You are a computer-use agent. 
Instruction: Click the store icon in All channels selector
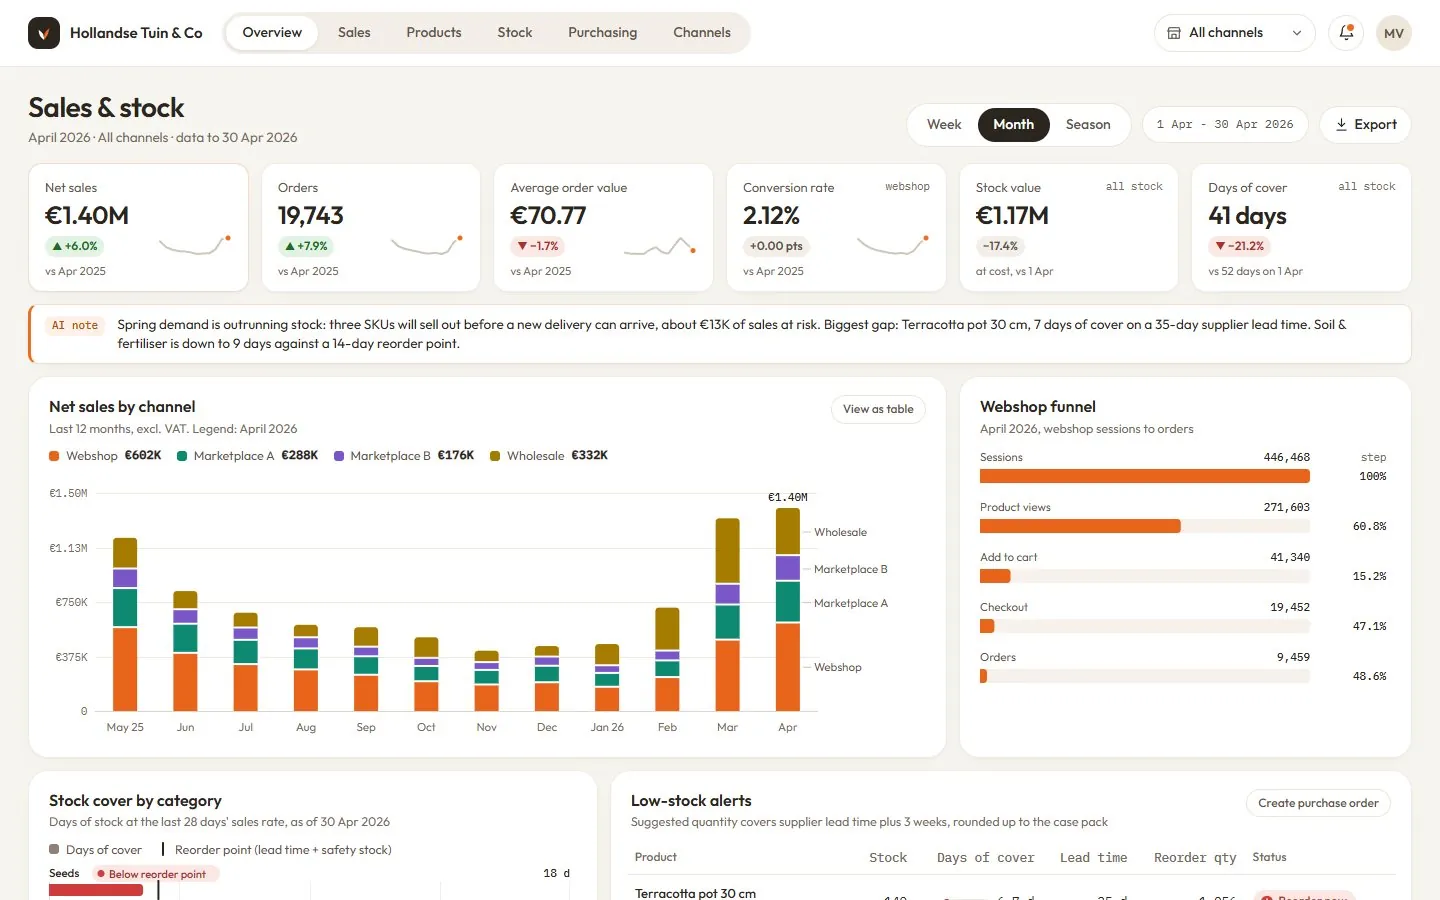(x=1174, y=33)
